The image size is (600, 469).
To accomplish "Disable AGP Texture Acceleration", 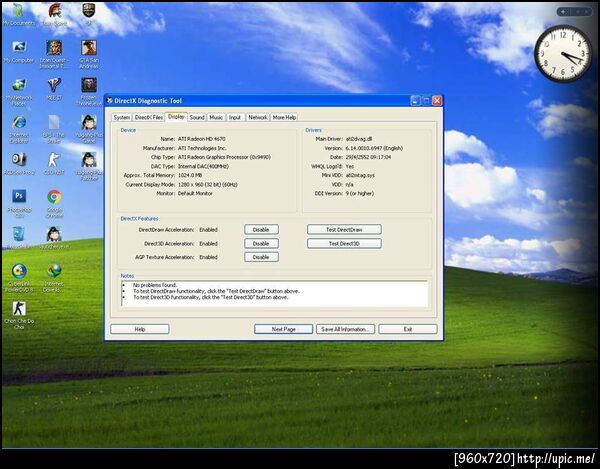I will [x=261, y=257].
